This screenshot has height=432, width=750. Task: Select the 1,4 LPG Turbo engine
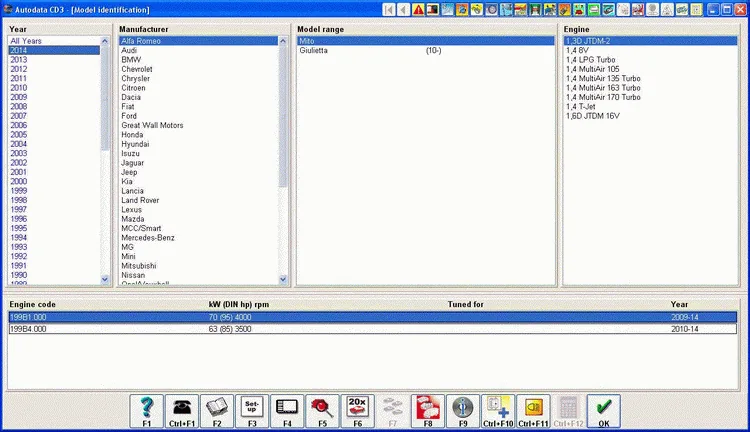651,60
